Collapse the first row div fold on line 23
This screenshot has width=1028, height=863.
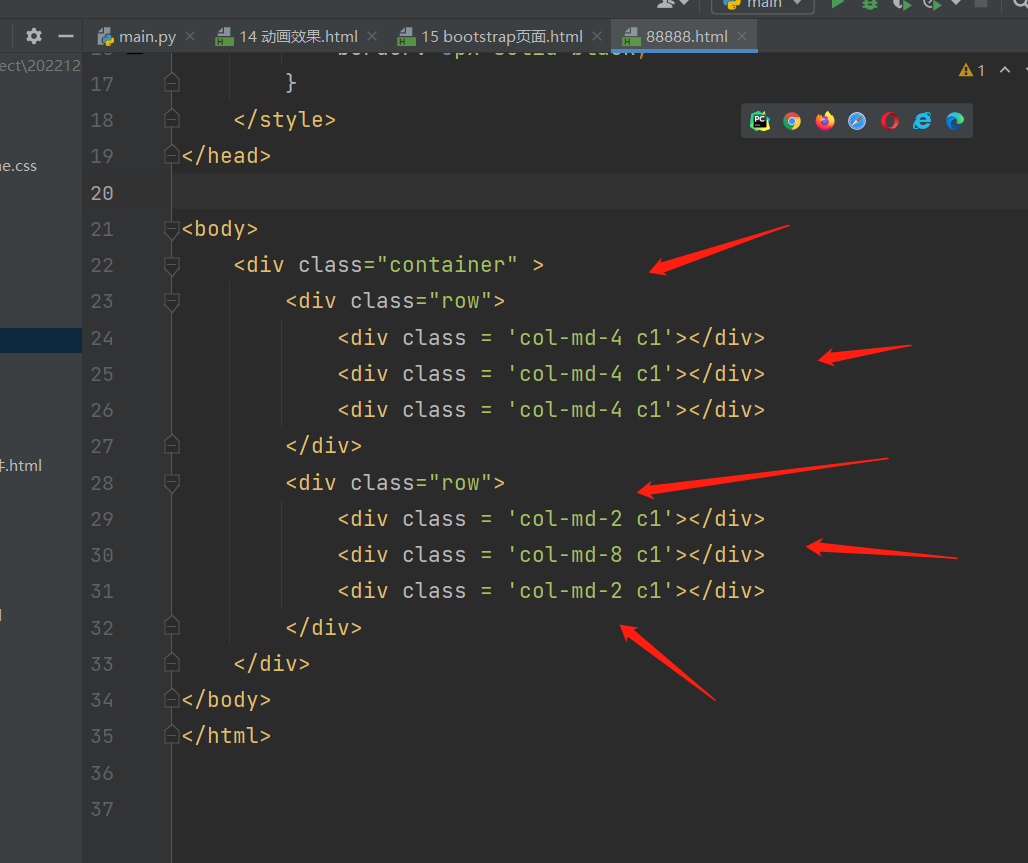coord(172,302)
